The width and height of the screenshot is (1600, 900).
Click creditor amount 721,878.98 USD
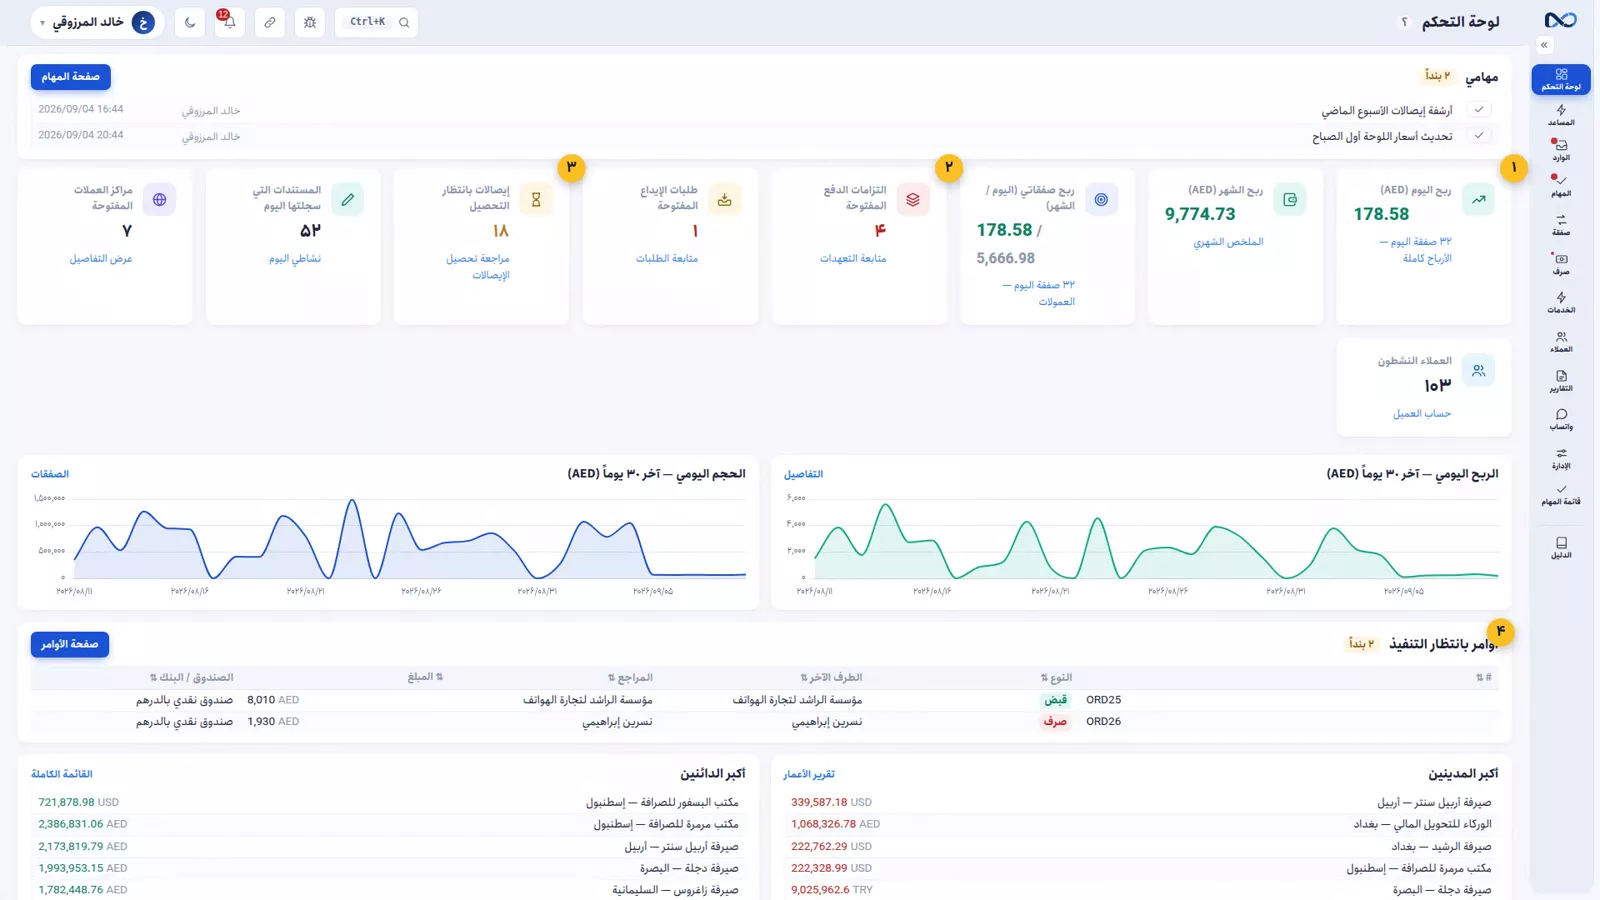(x=78, y=802)
